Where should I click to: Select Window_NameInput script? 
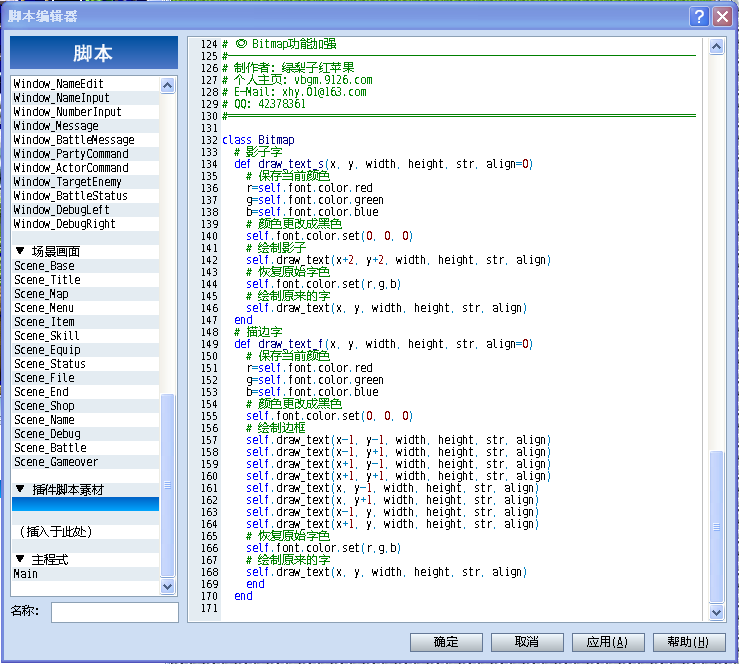coord(85,98)
